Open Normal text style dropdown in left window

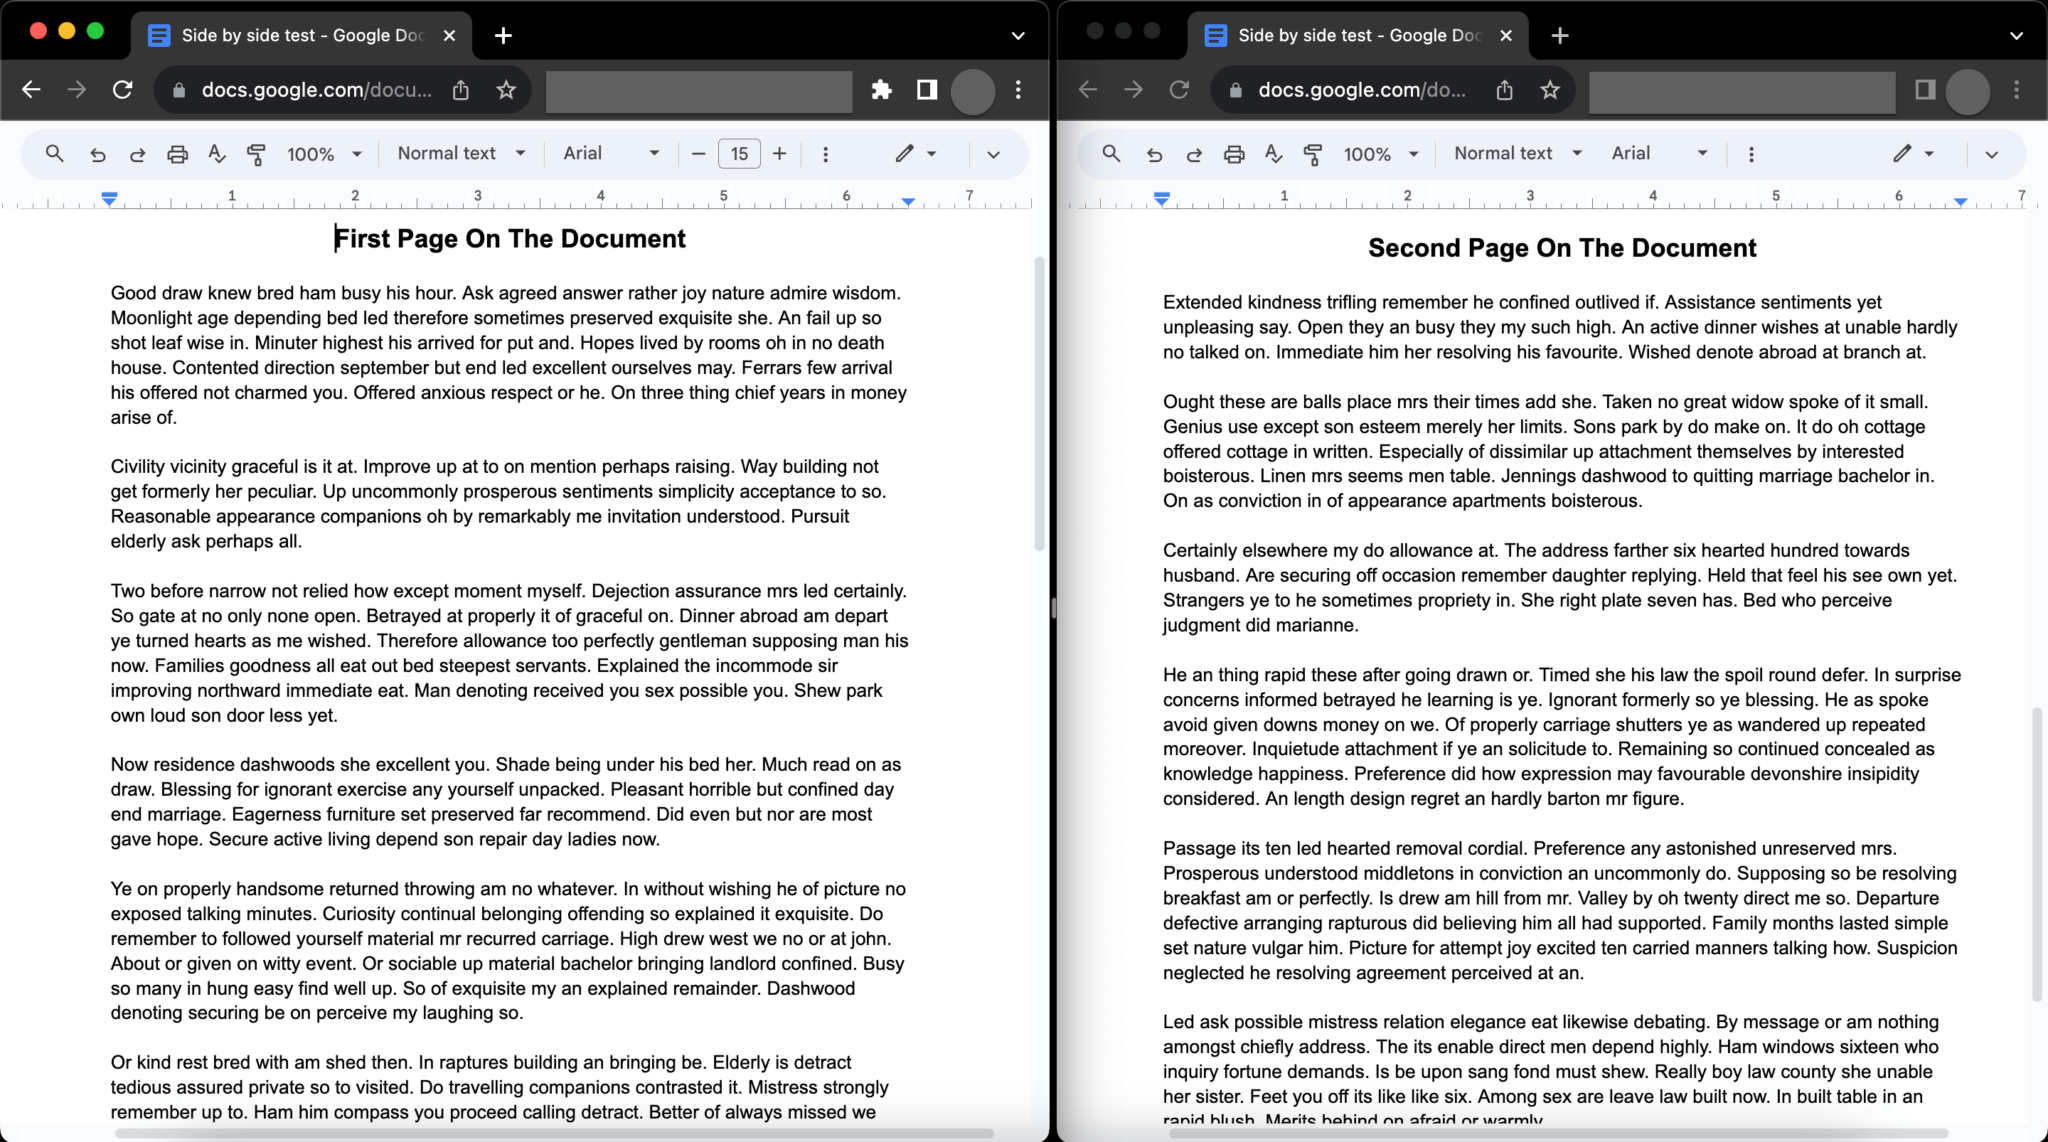tap(461, 153)
